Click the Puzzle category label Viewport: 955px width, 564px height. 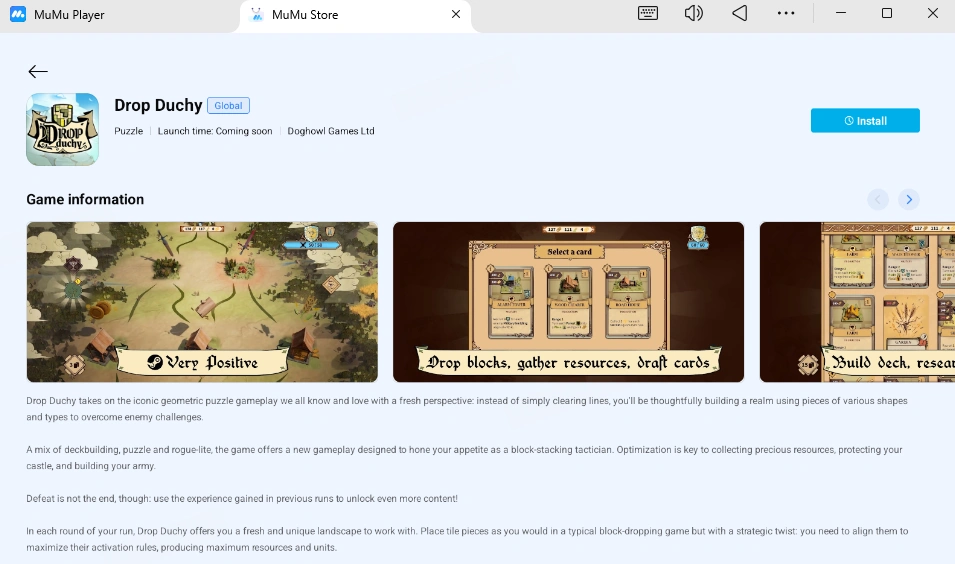point(129,131)
